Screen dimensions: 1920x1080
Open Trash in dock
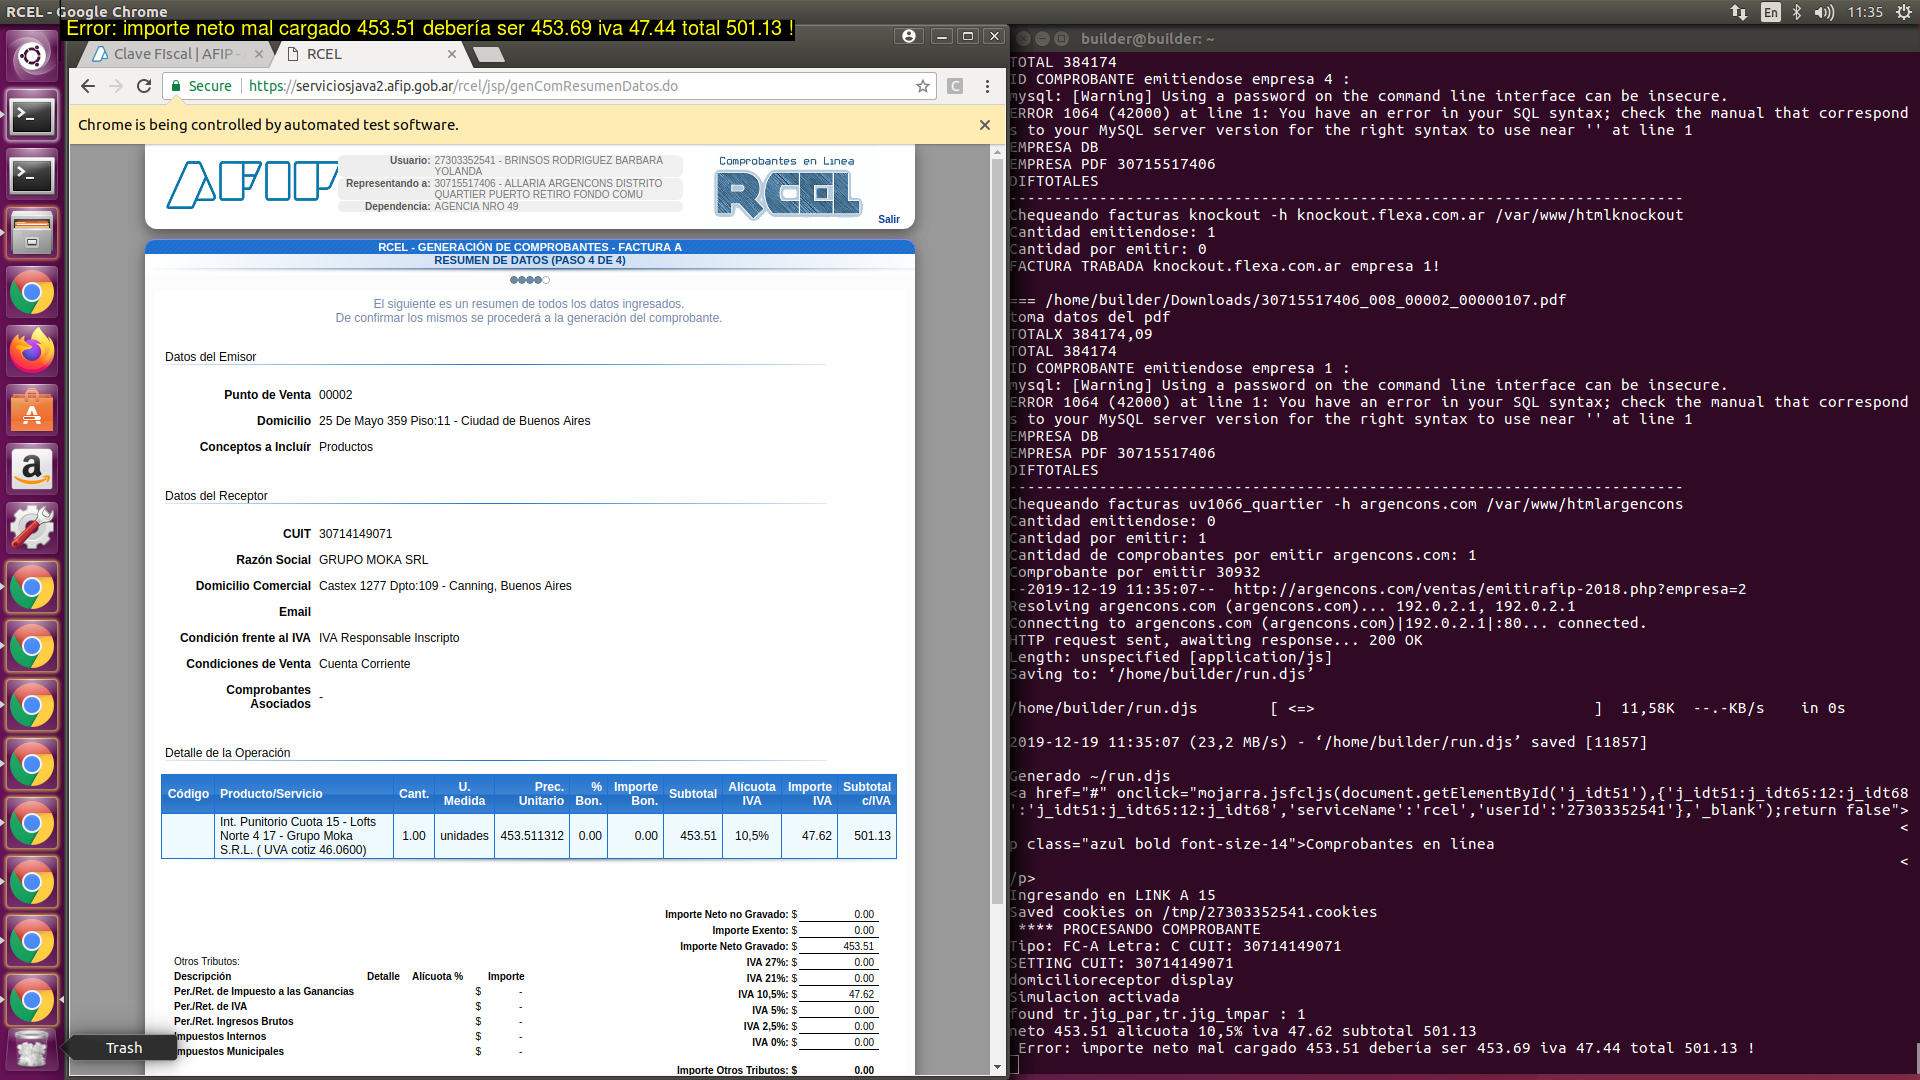32,1050
